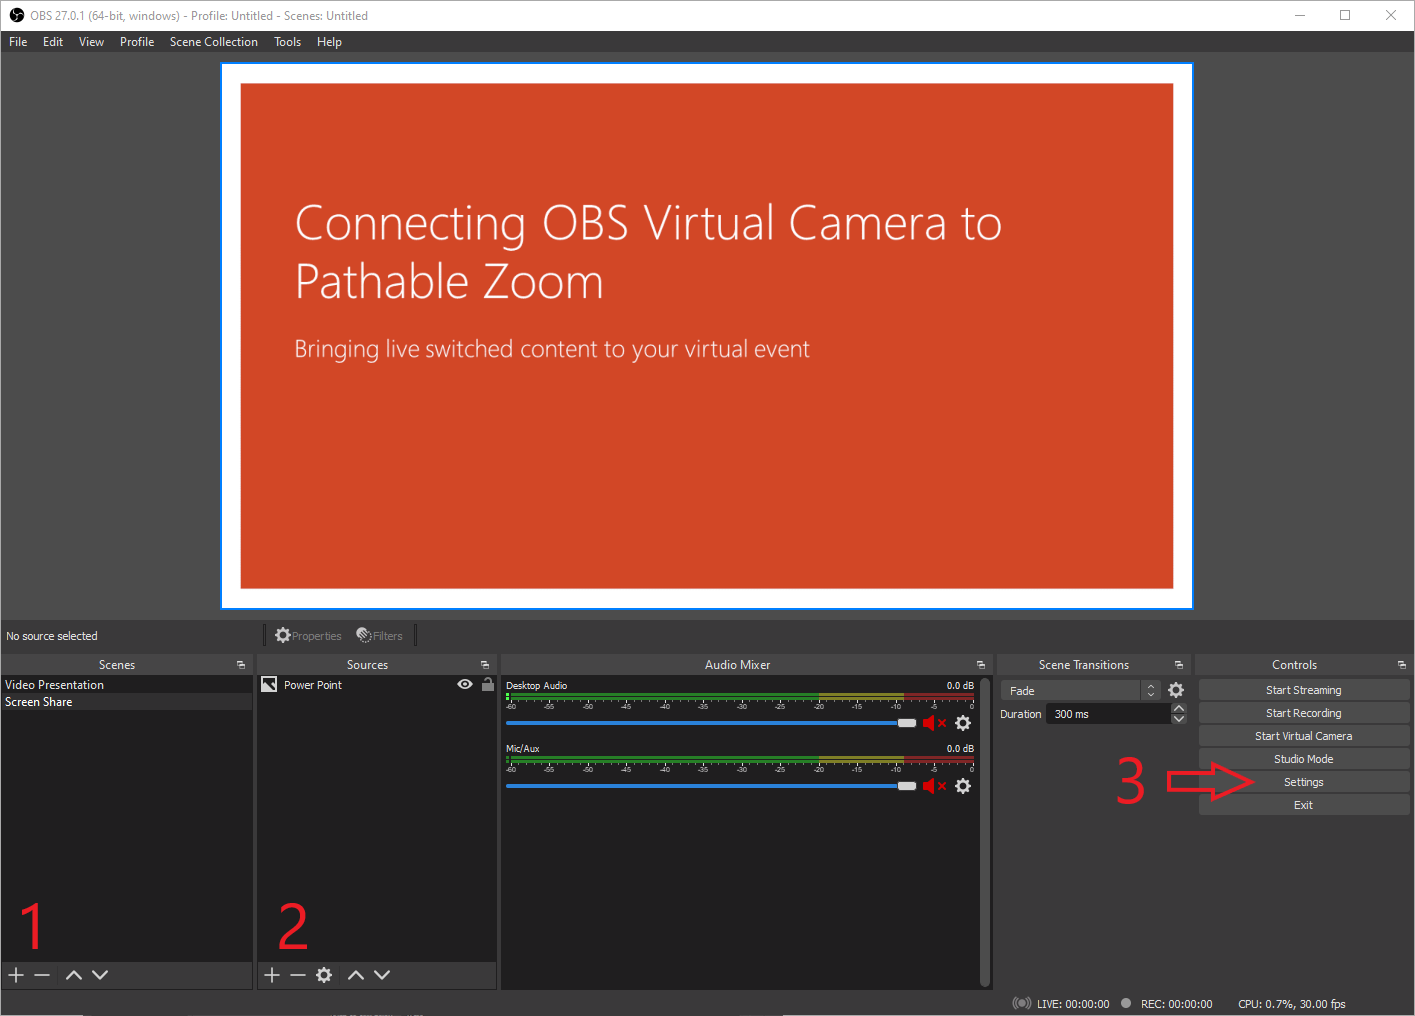Click the Power Point source type icon

pyautogui.click(x=269, y=685)
